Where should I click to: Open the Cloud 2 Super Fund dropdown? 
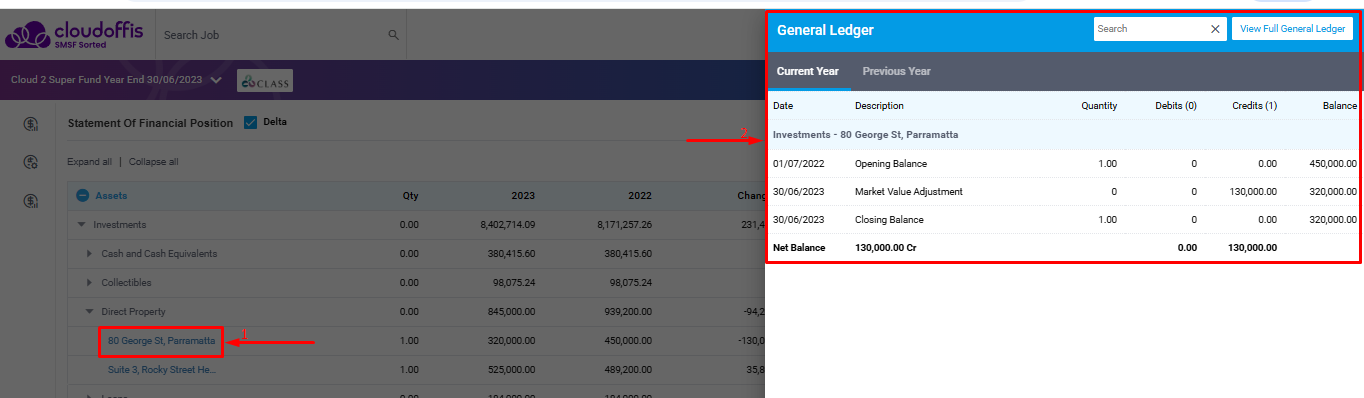coord(216,80)
